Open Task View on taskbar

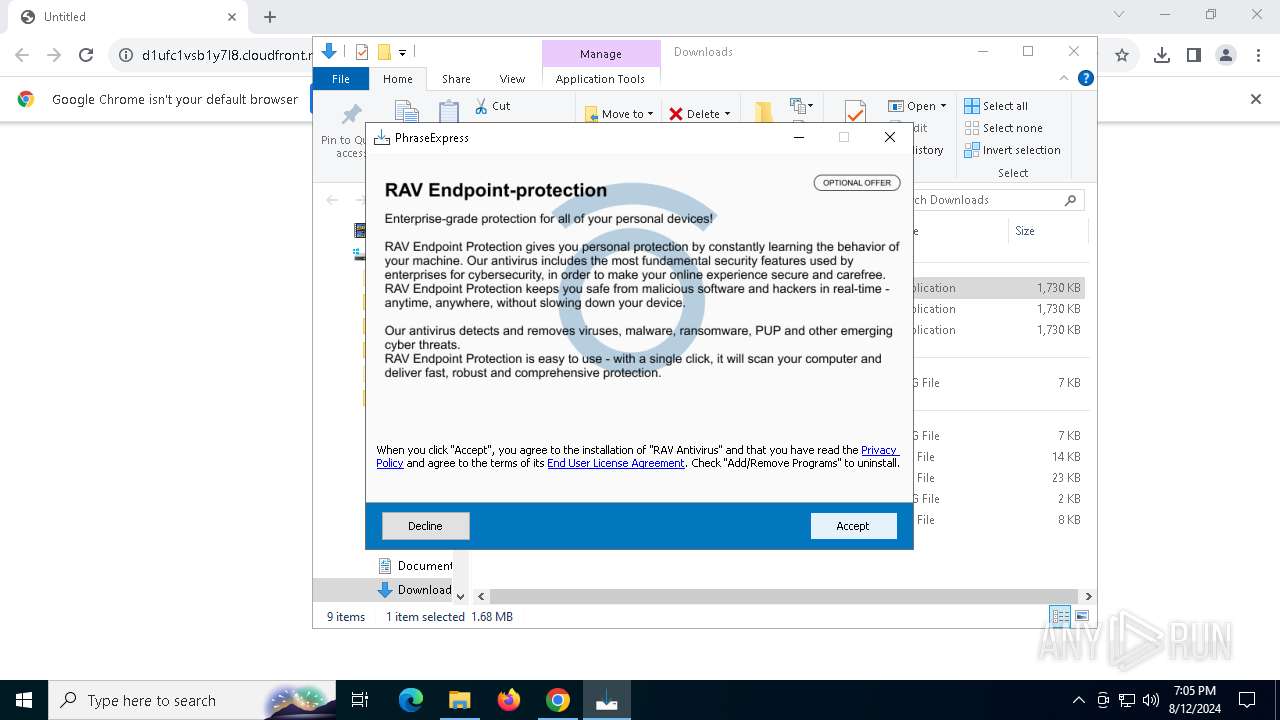point(360,700)
